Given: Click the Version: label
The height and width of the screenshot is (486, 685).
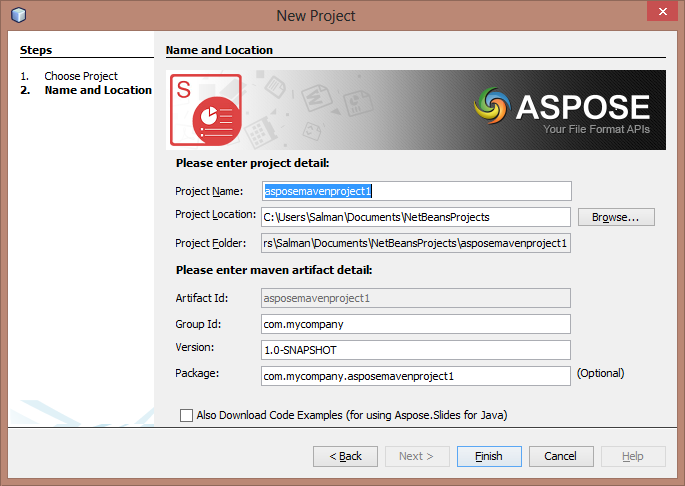Looking at the screenshot, I should [194, 347].
